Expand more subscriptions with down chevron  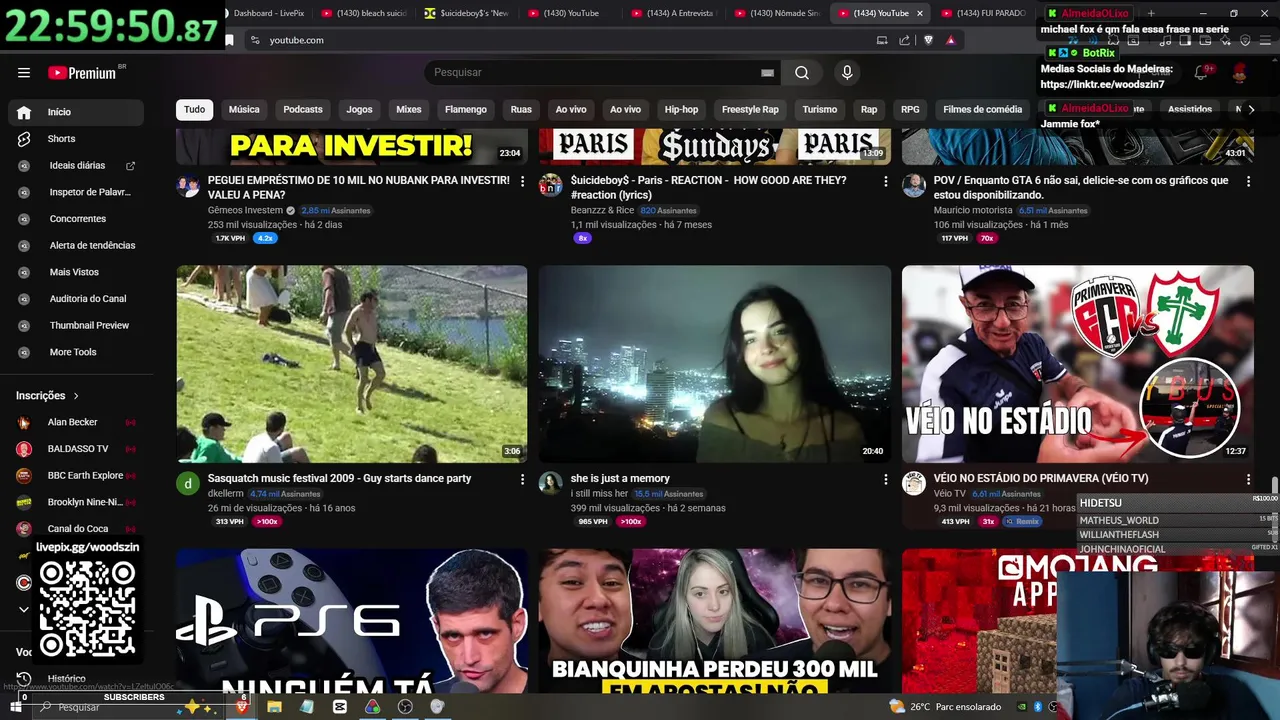click(x=24, y=609)
